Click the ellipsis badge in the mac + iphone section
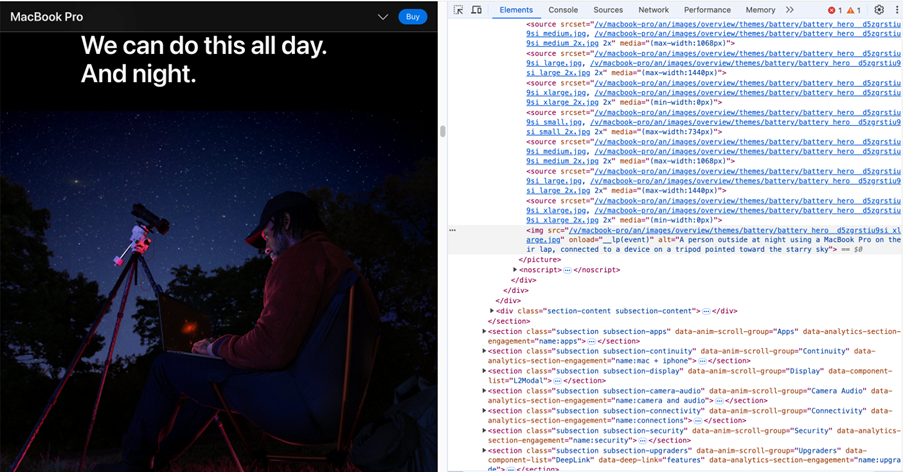This screenshot has height=472, width=903. tap(702, 361)
